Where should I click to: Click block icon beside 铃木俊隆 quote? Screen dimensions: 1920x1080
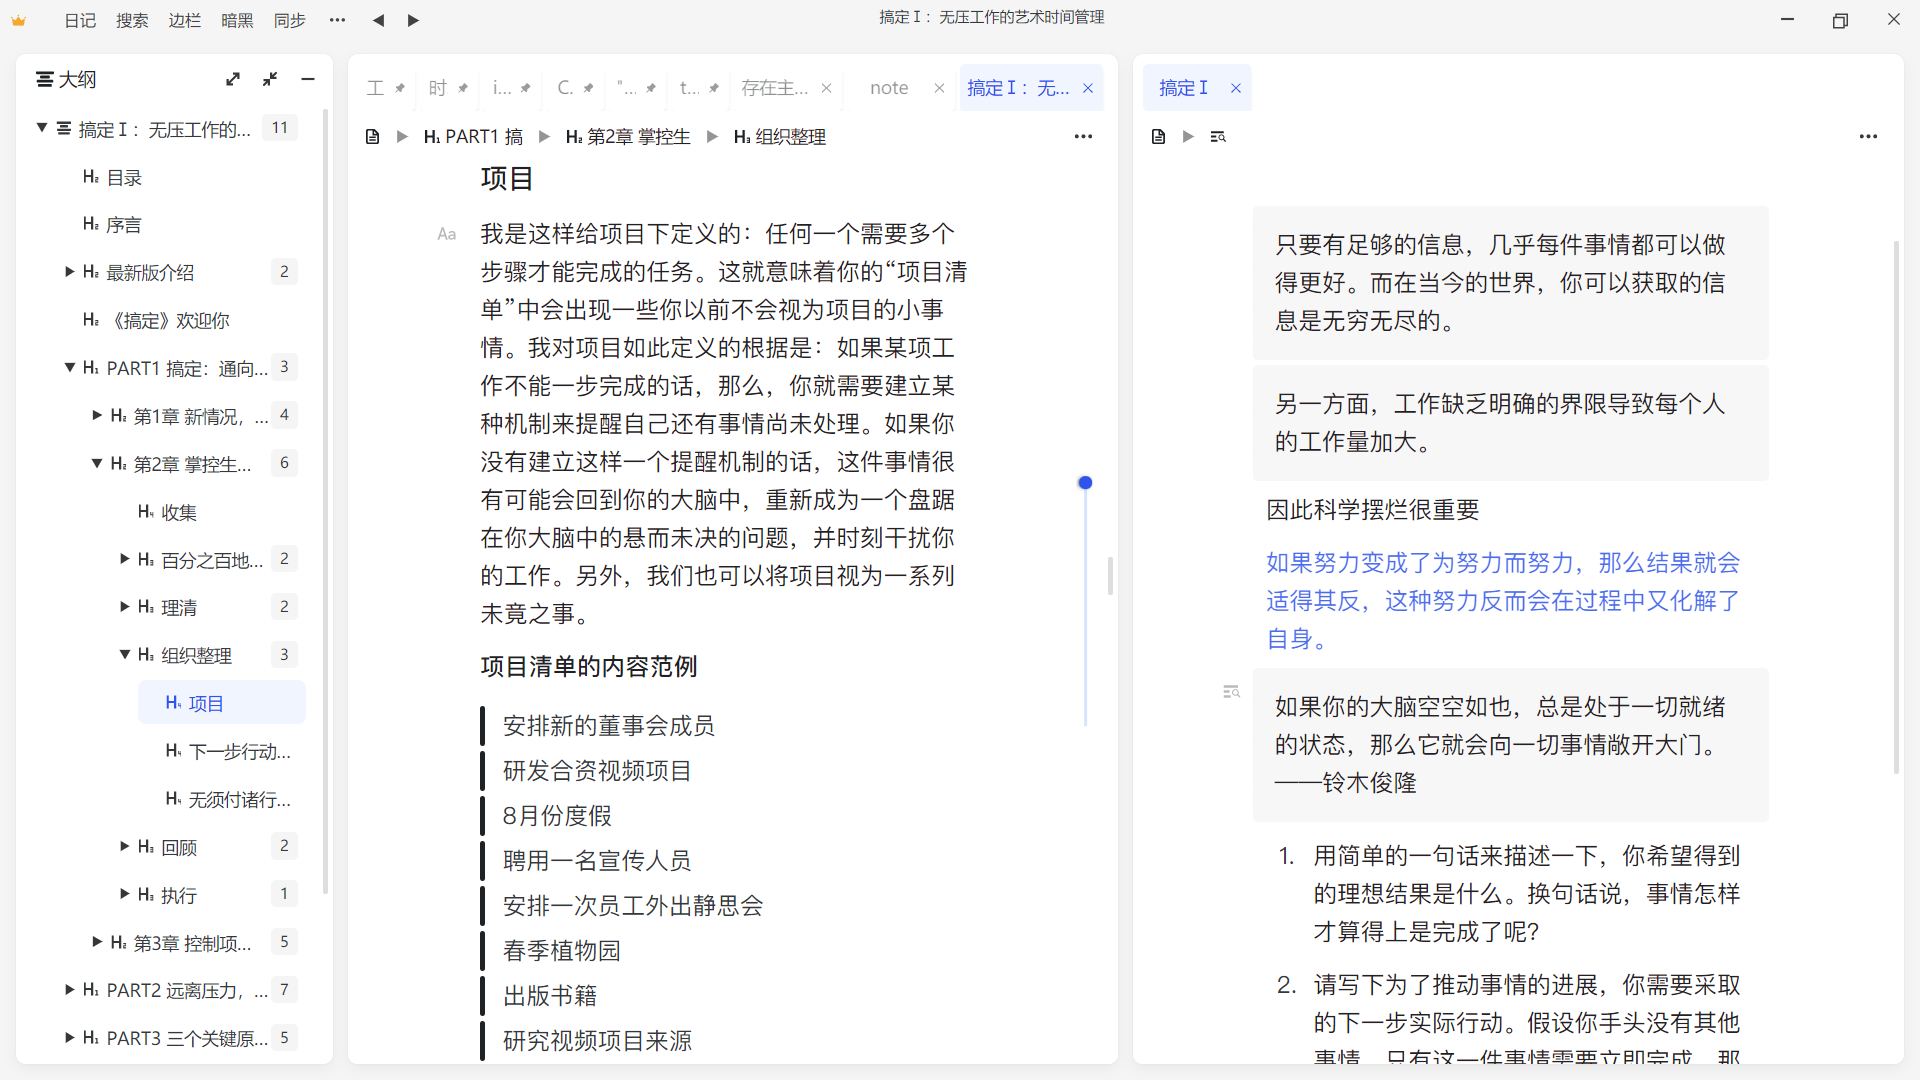(1231, 692)
